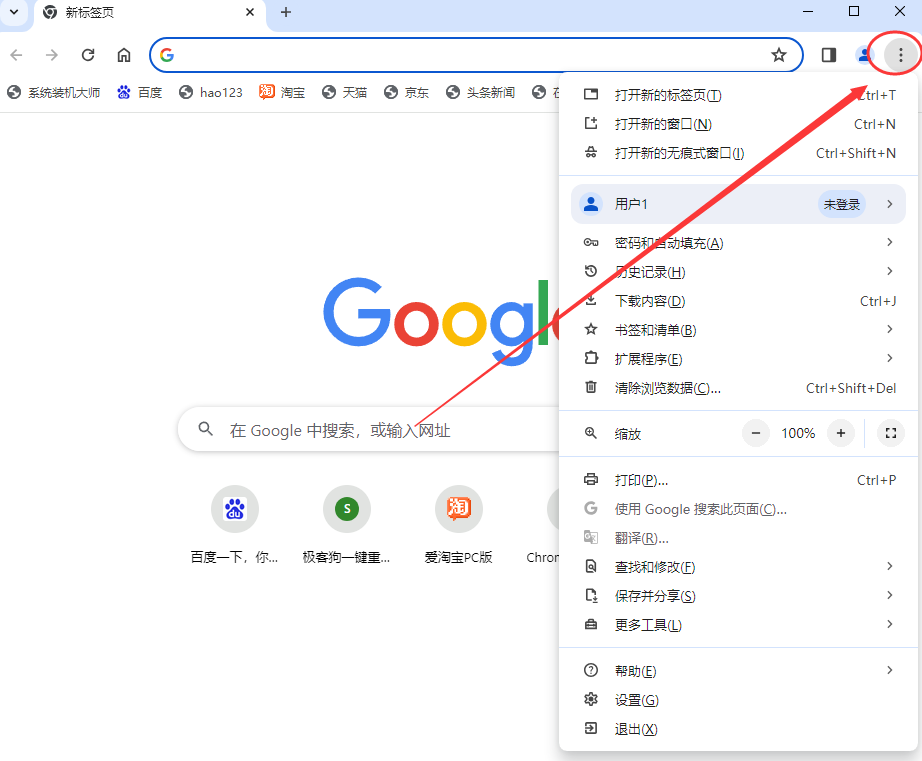Expand the 用户1 submenu chevron
This screenshot has height=761, width=922.
[x=890, y=204]
